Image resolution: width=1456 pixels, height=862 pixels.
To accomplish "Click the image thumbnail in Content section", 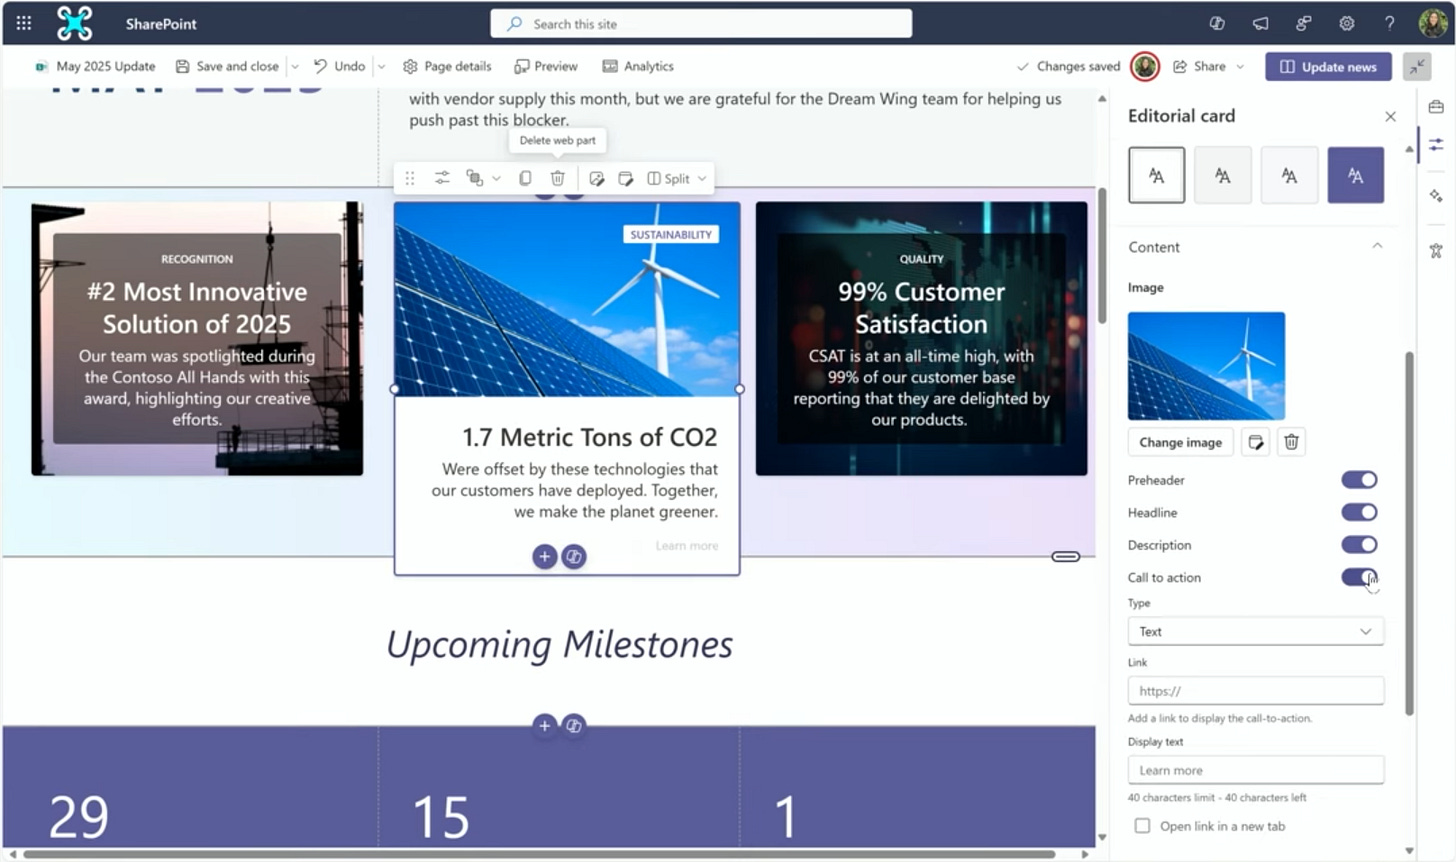I will (1206, 365).
